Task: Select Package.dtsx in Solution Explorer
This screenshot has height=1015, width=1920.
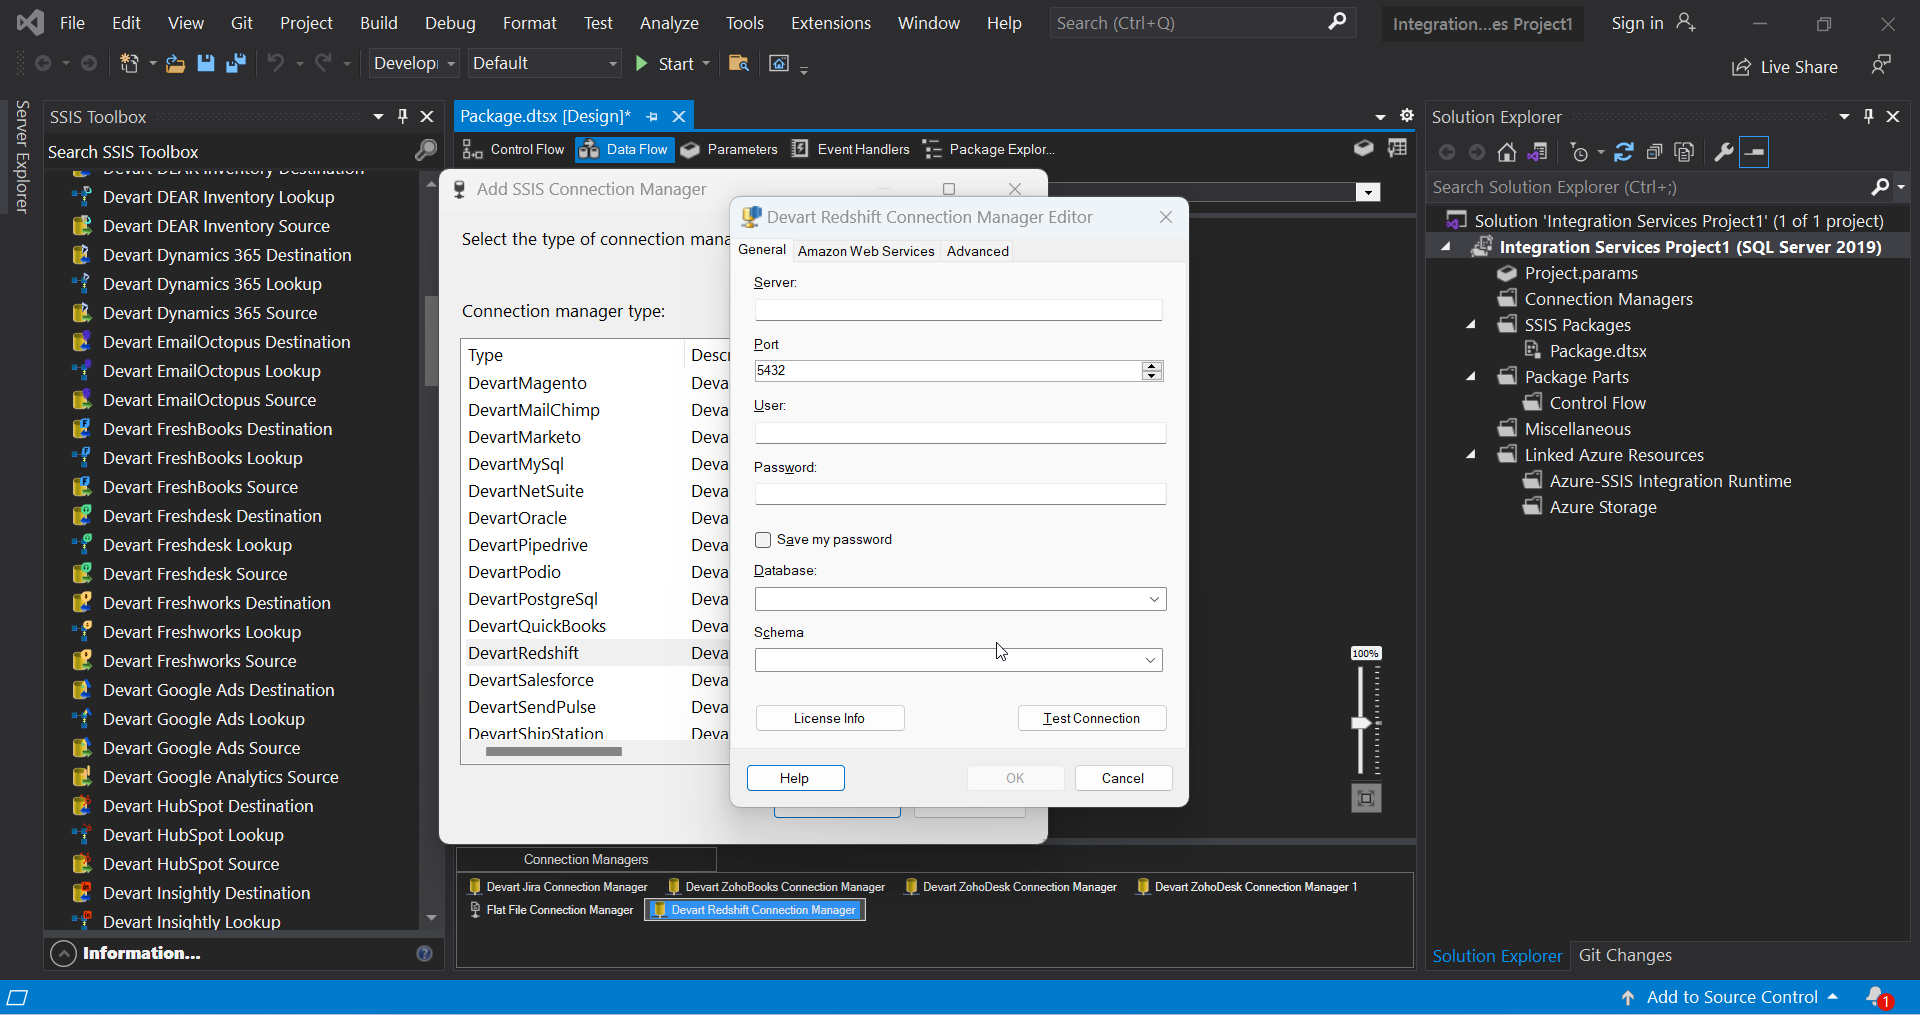Action: [1597, 351]
